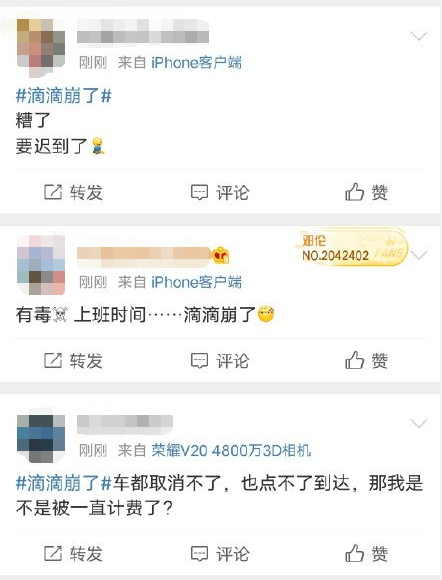
Task: Open first poster's avatar
Action: [x=41, y=43]
